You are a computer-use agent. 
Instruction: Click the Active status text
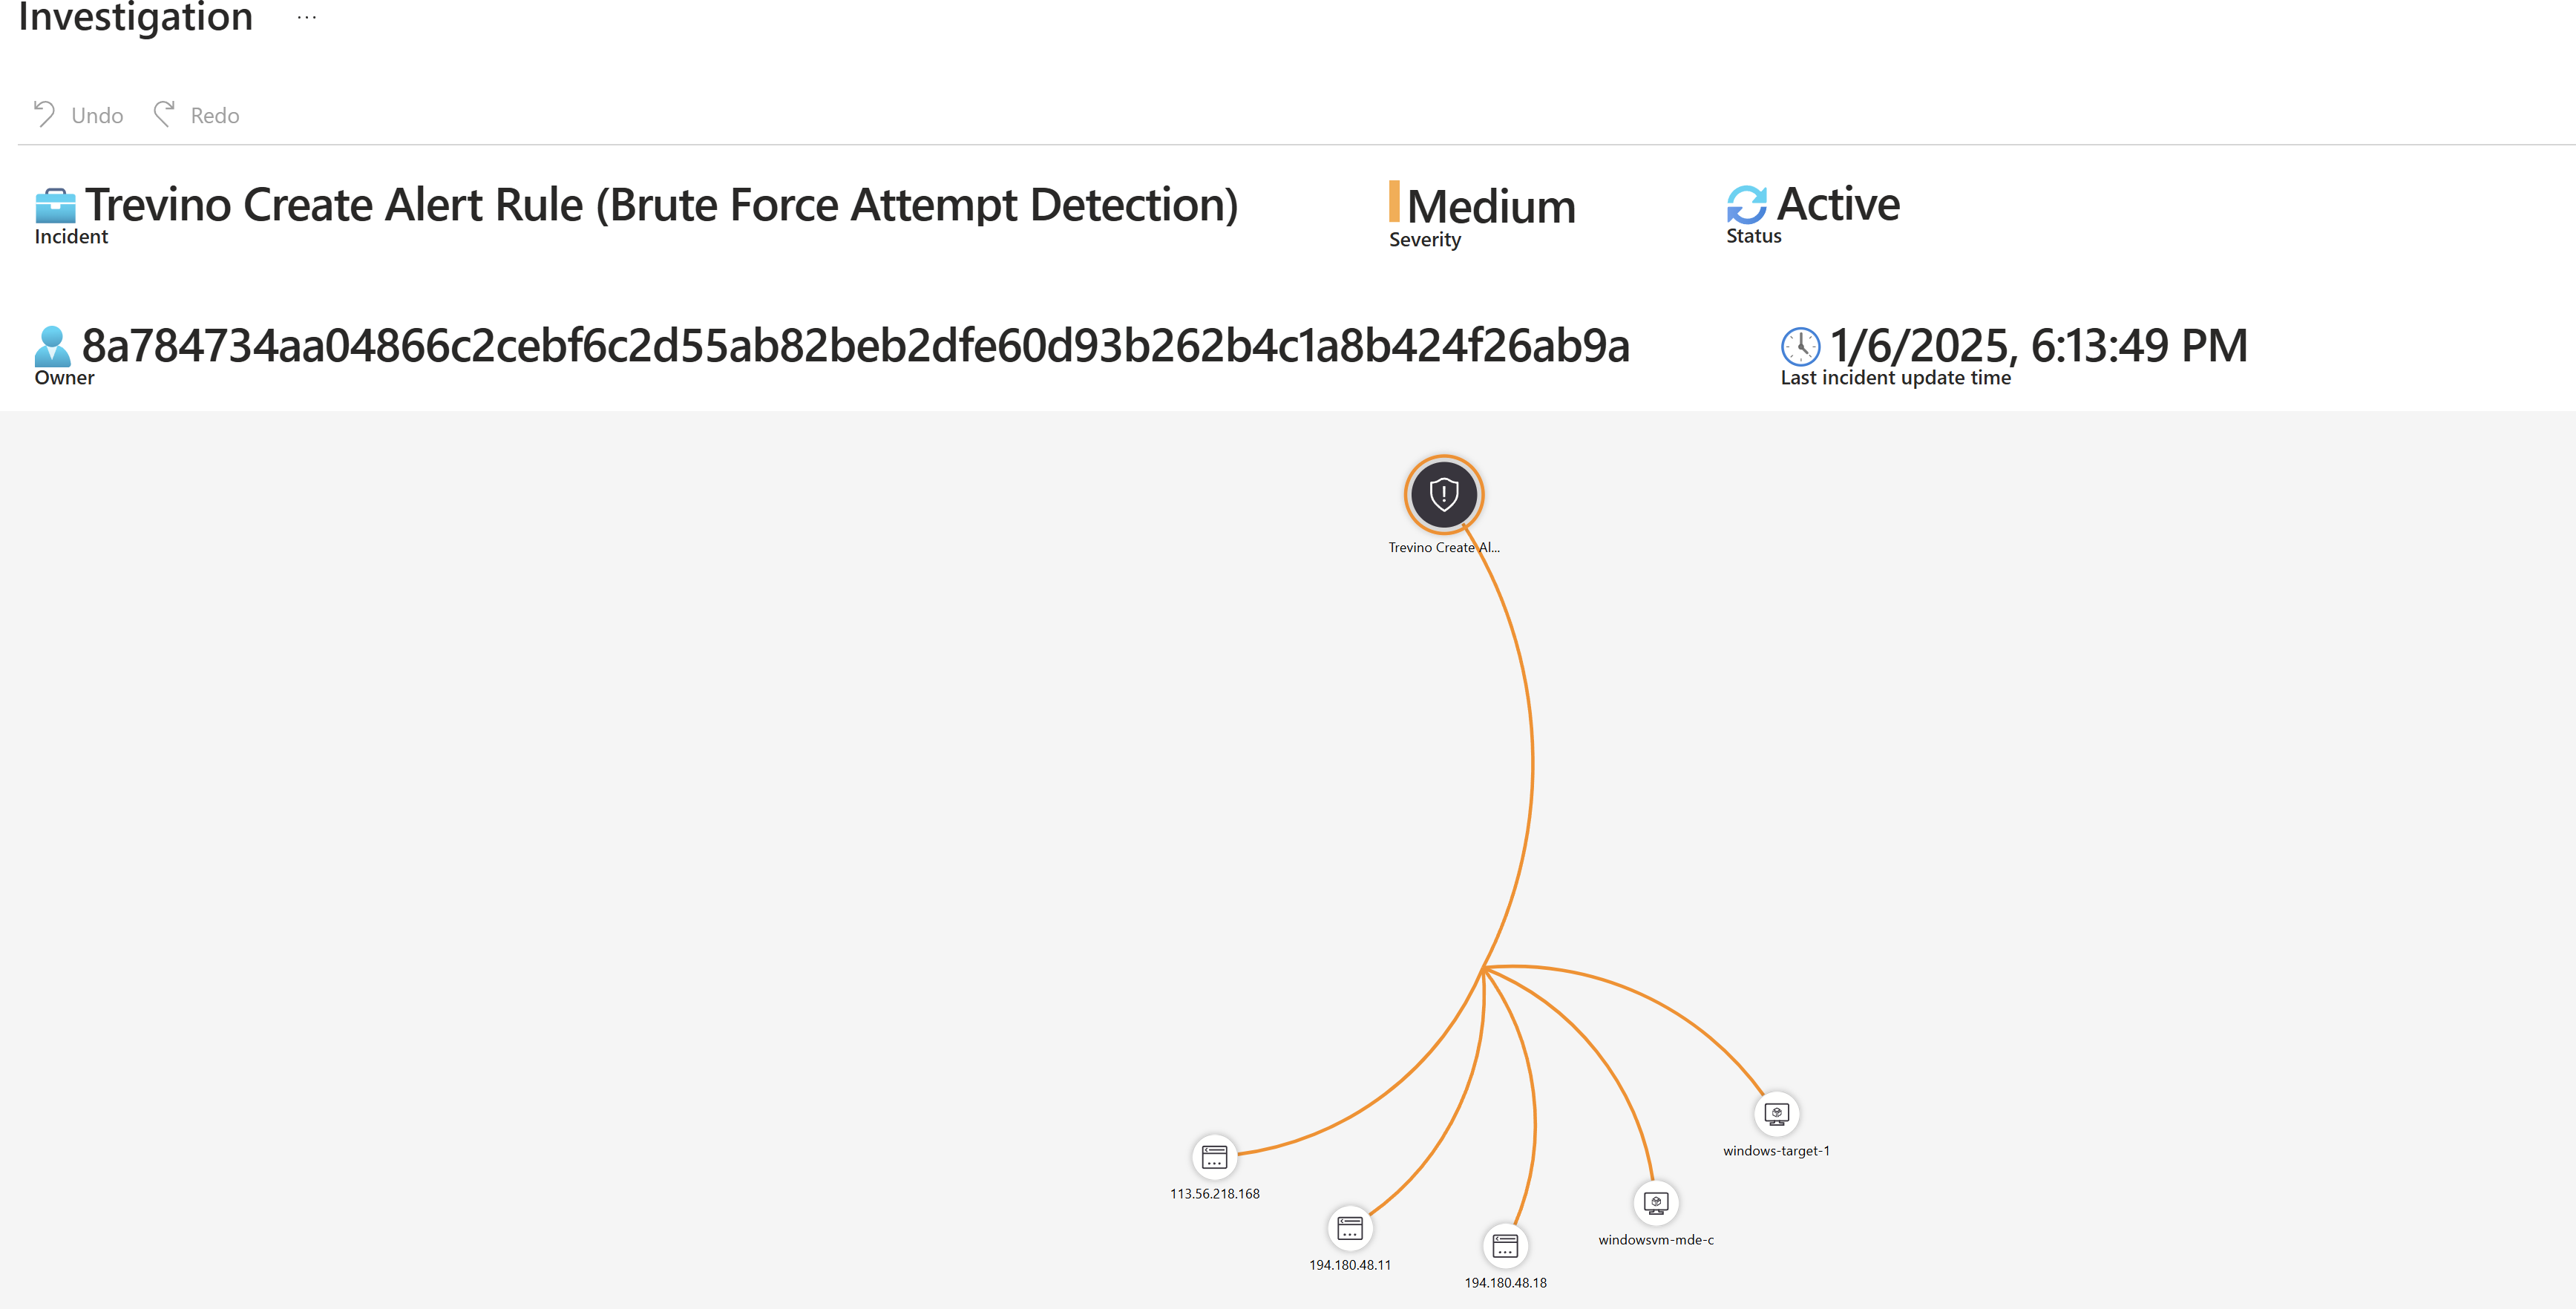pos(1838,205)
